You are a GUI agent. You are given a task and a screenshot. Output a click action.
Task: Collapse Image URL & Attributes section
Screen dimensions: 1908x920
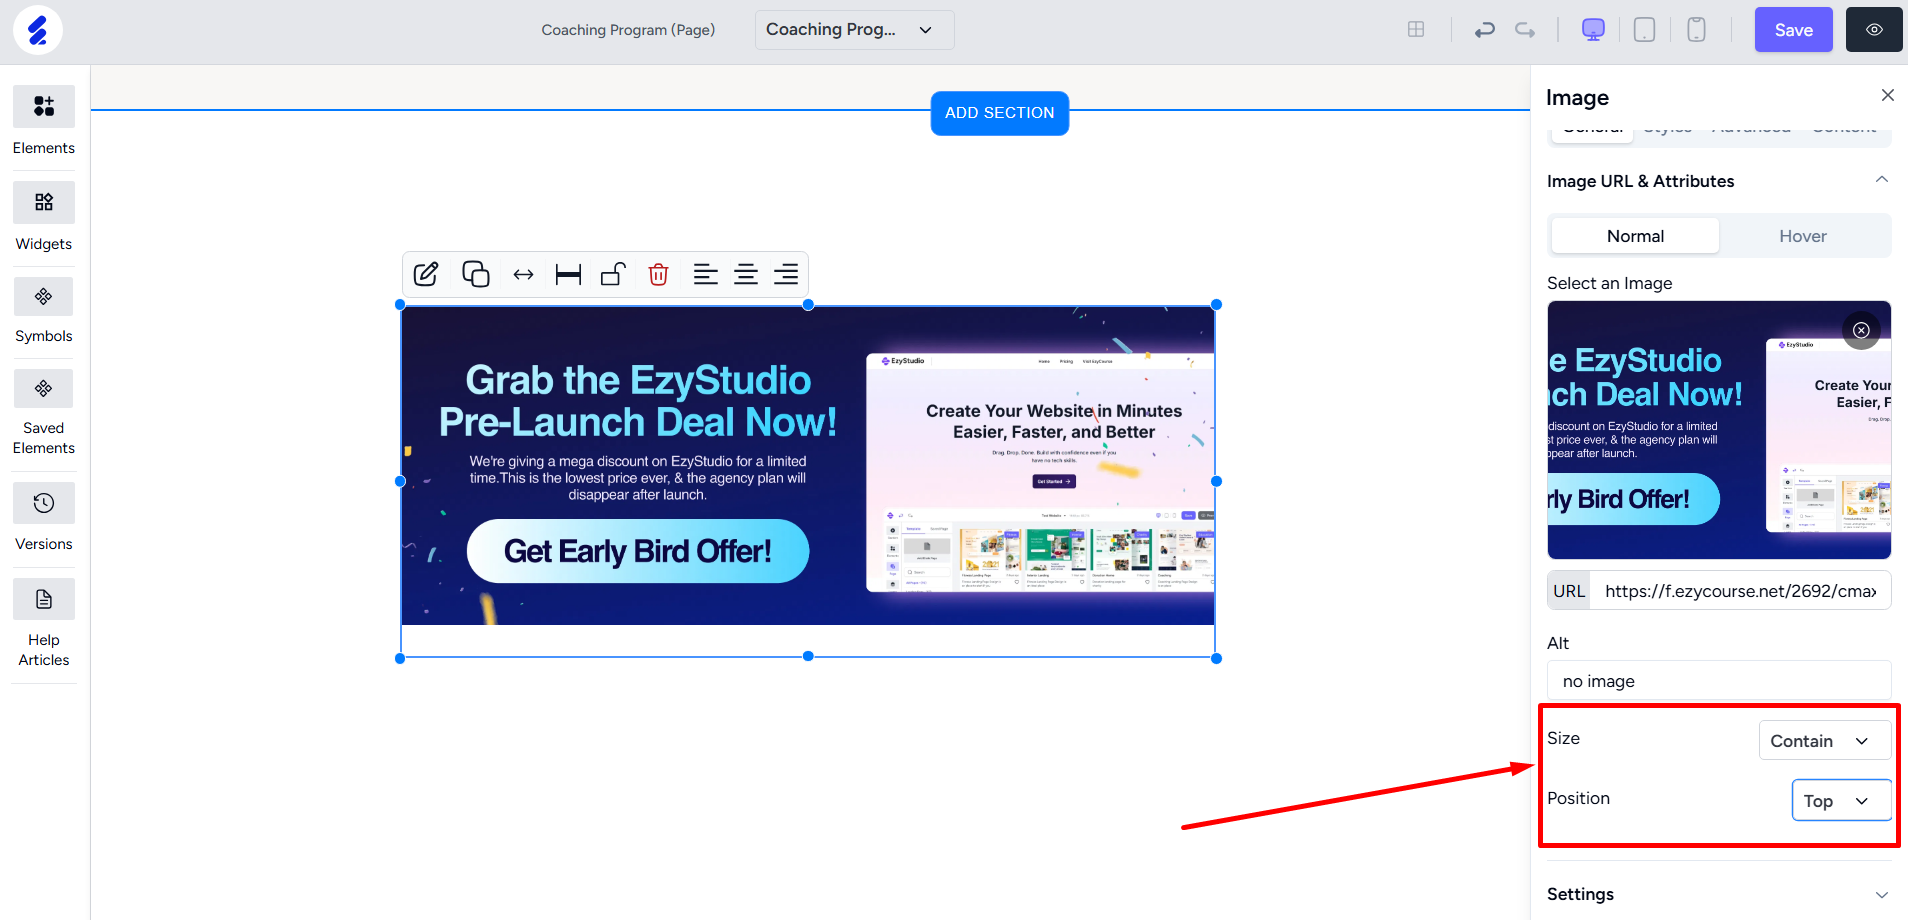point(1882,180)
